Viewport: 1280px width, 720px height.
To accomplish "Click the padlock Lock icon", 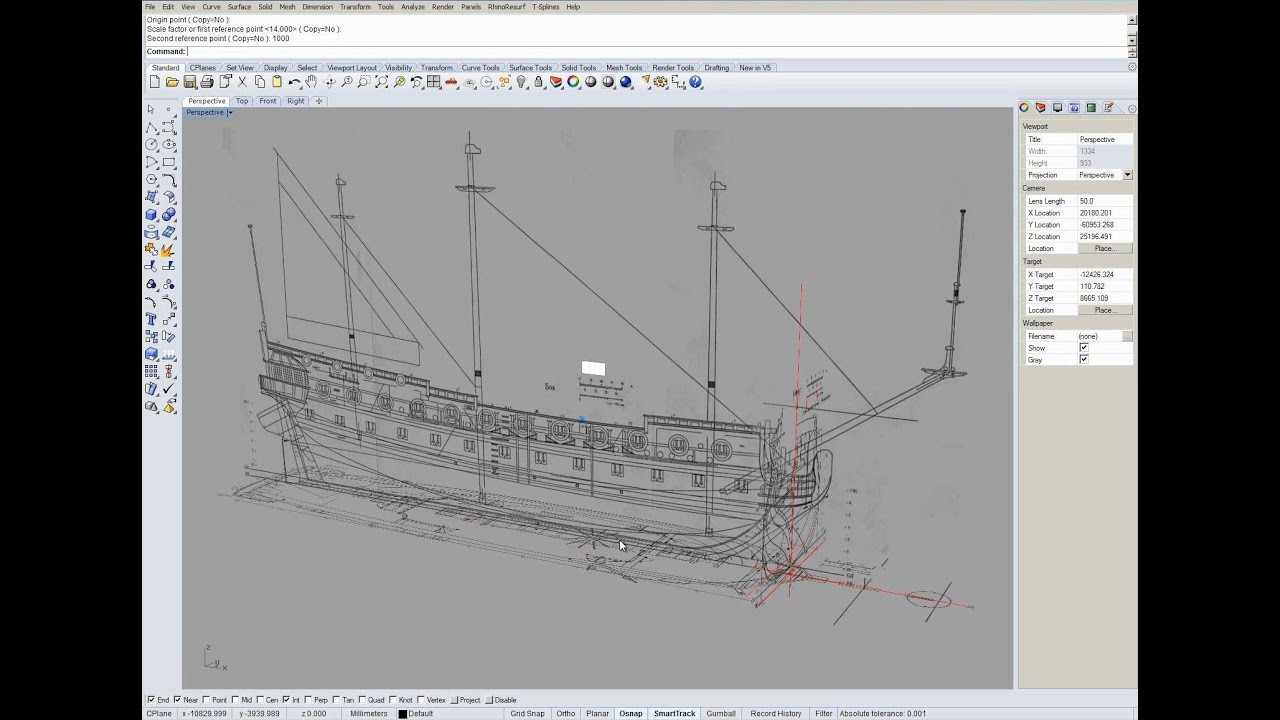I will point(539,82).
